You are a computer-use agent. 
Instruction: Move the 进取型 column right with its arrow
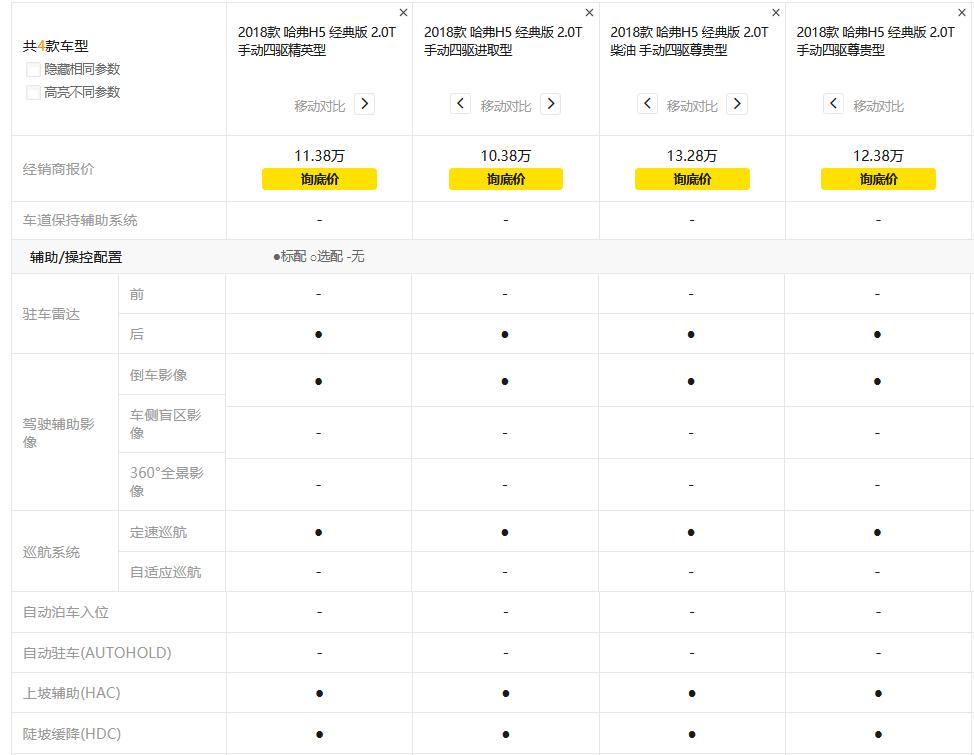pyautogui.click(x=551, y=103)
